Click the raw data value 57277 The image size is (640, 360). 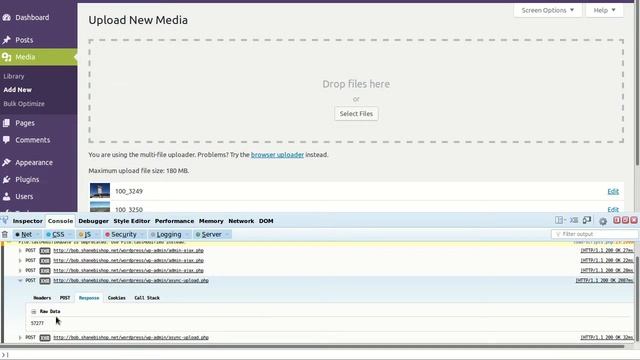click(x=37, y=323)
